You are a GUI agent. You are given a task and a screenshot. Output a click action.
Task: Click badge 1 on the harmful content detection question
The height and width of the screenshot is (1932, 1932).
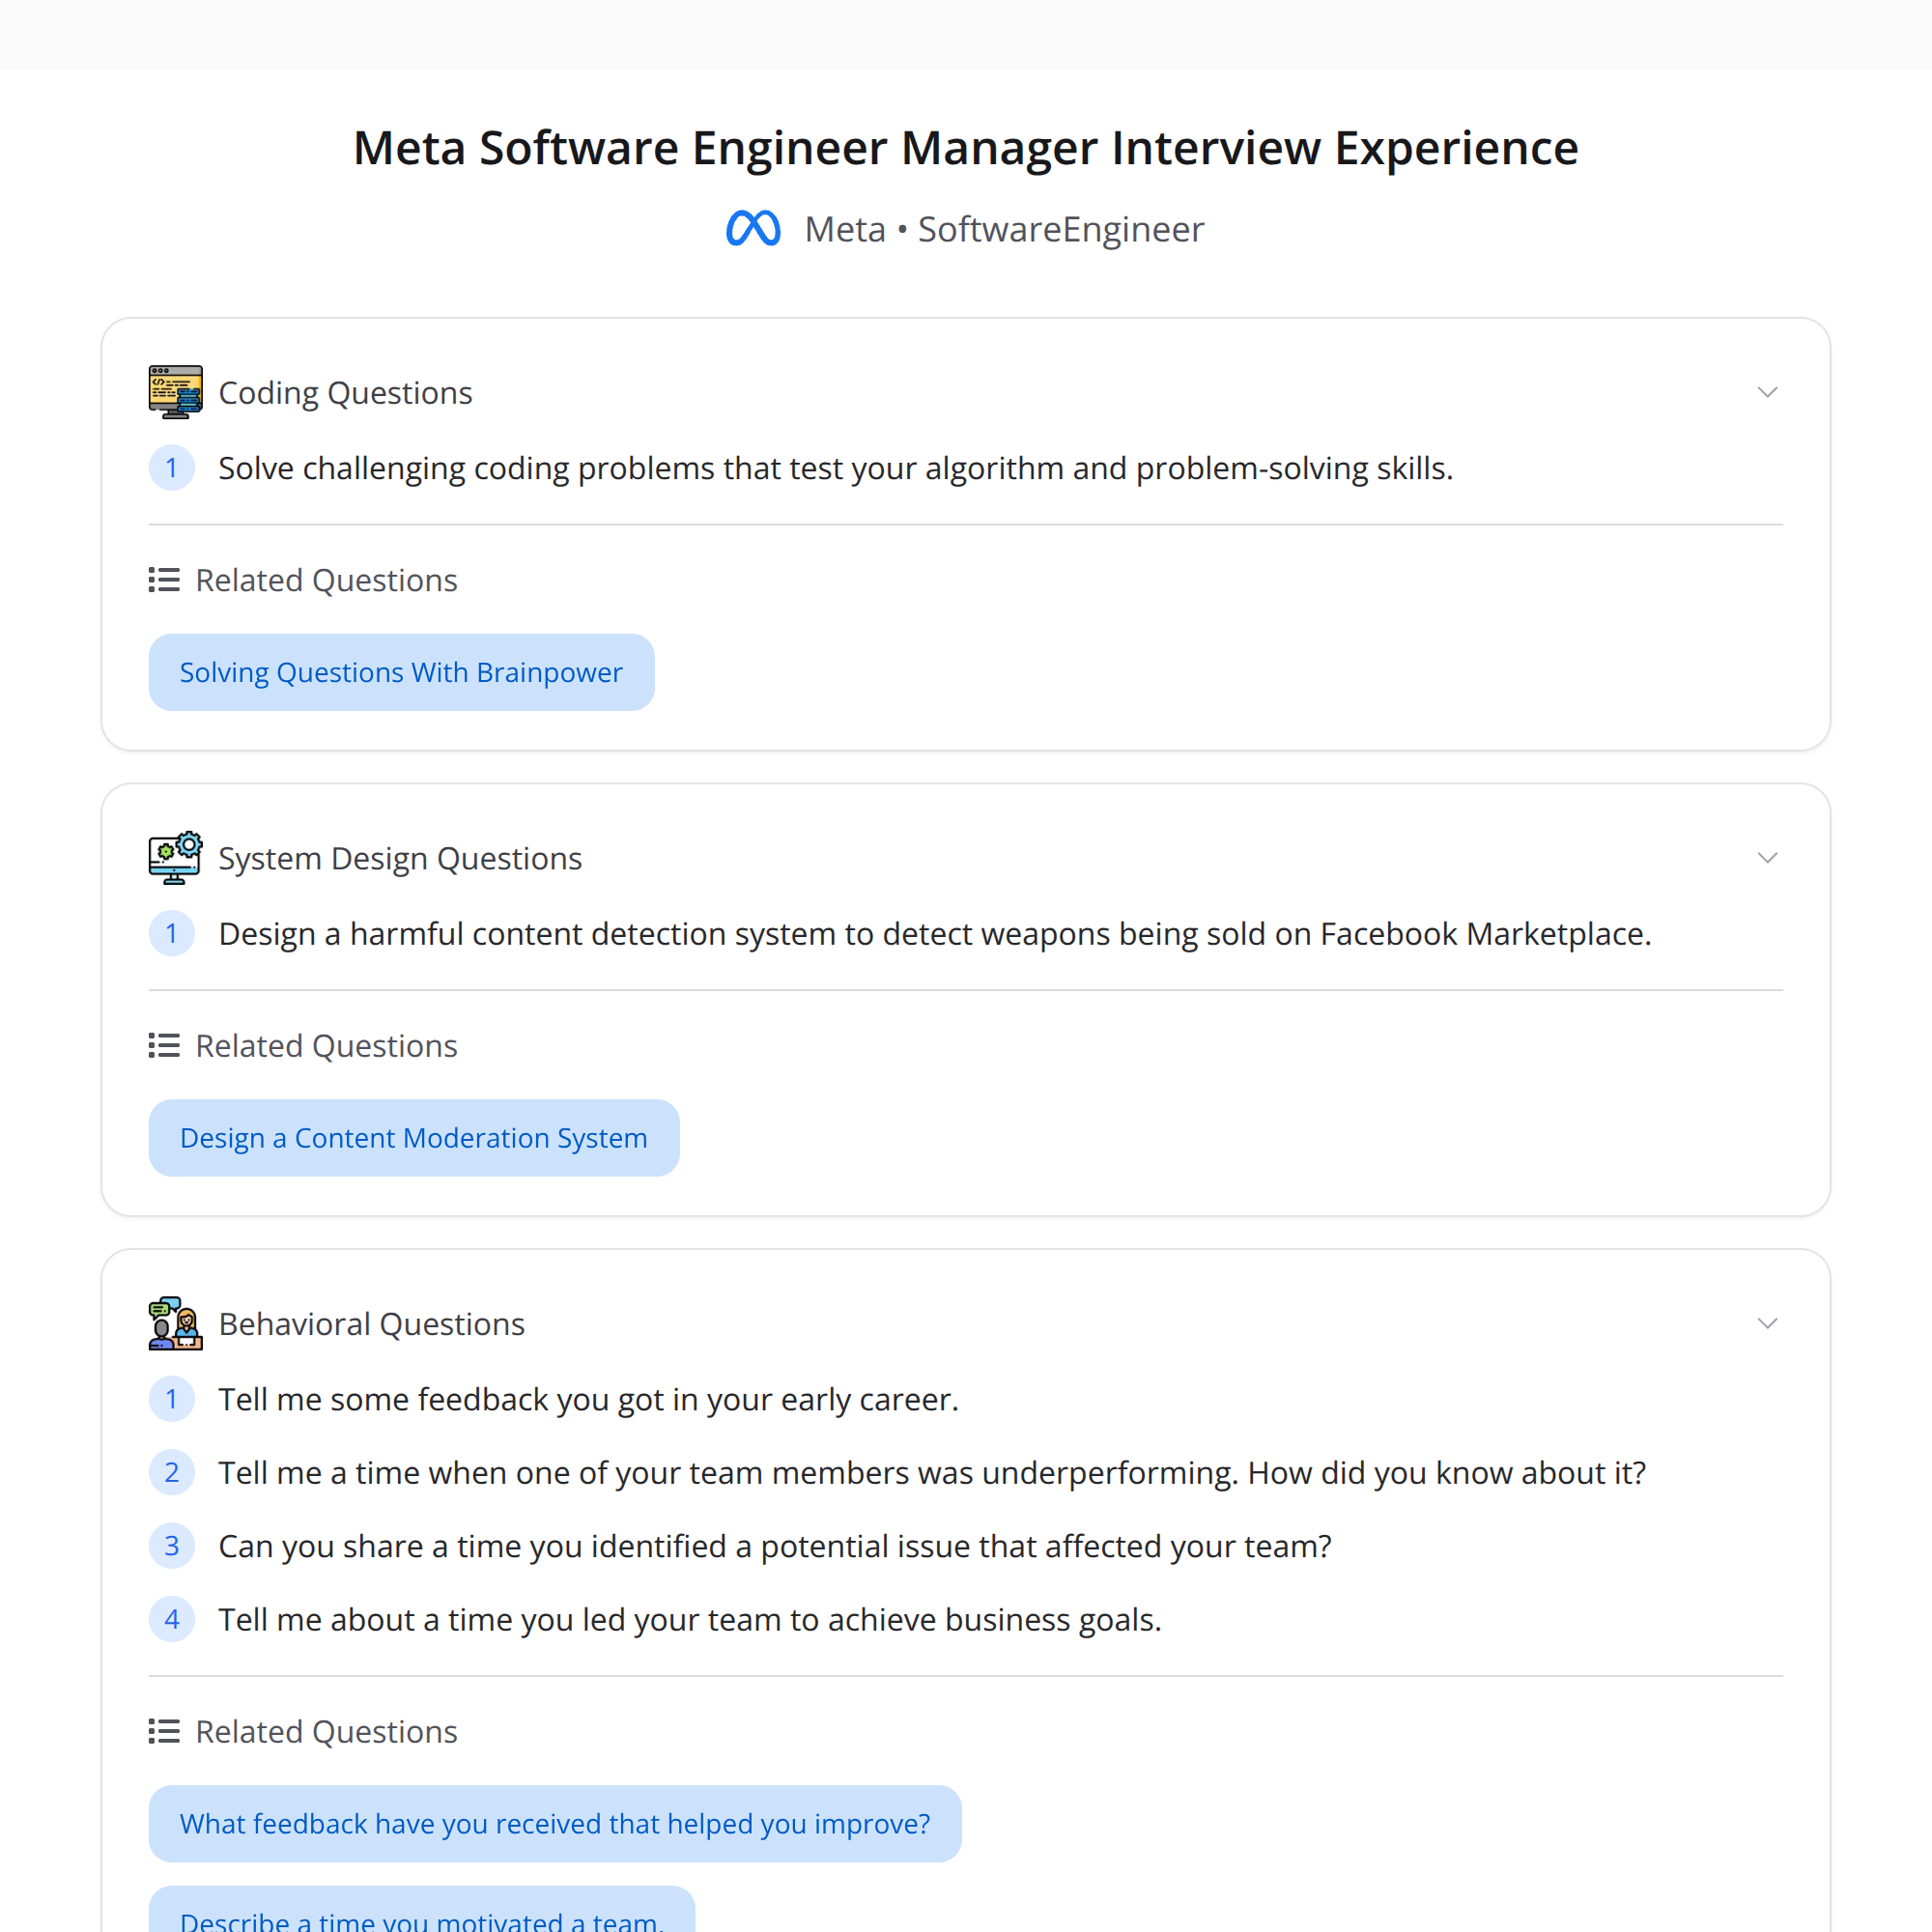click(171, 933)
